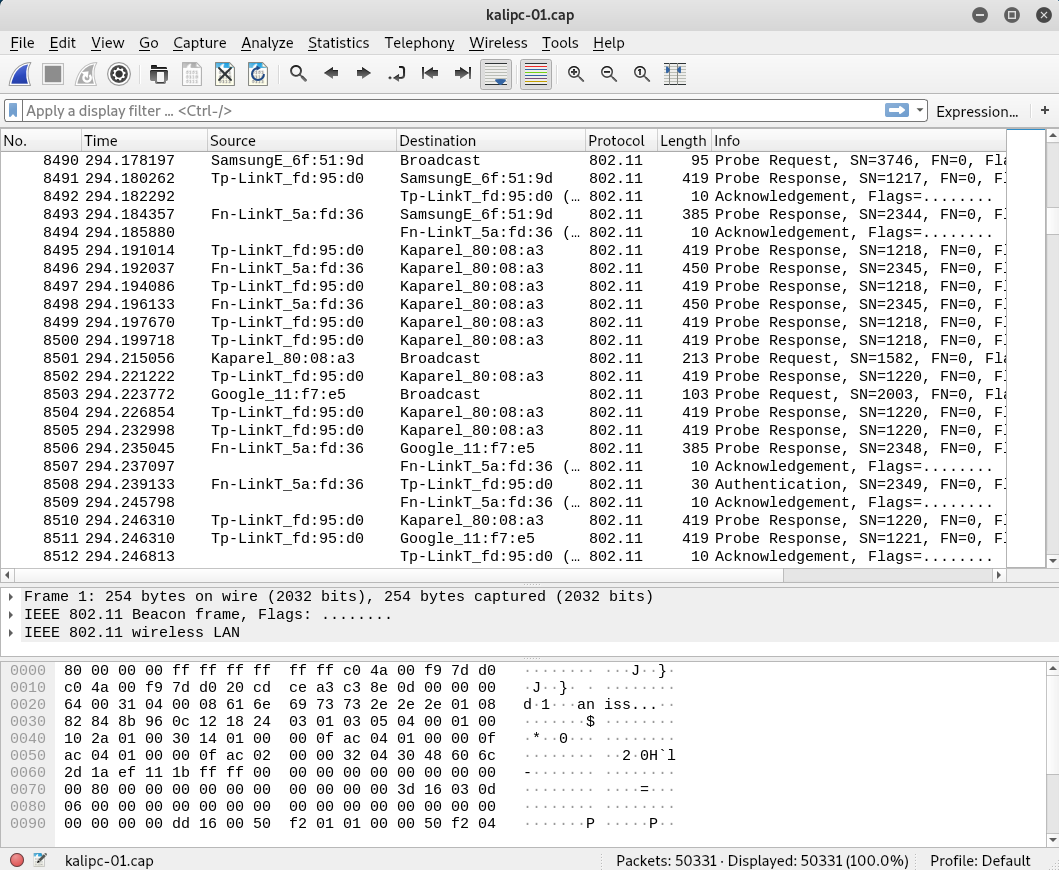Open the display filter history dropdown
Screen dimensions: 1059x870
pos(920,111)
